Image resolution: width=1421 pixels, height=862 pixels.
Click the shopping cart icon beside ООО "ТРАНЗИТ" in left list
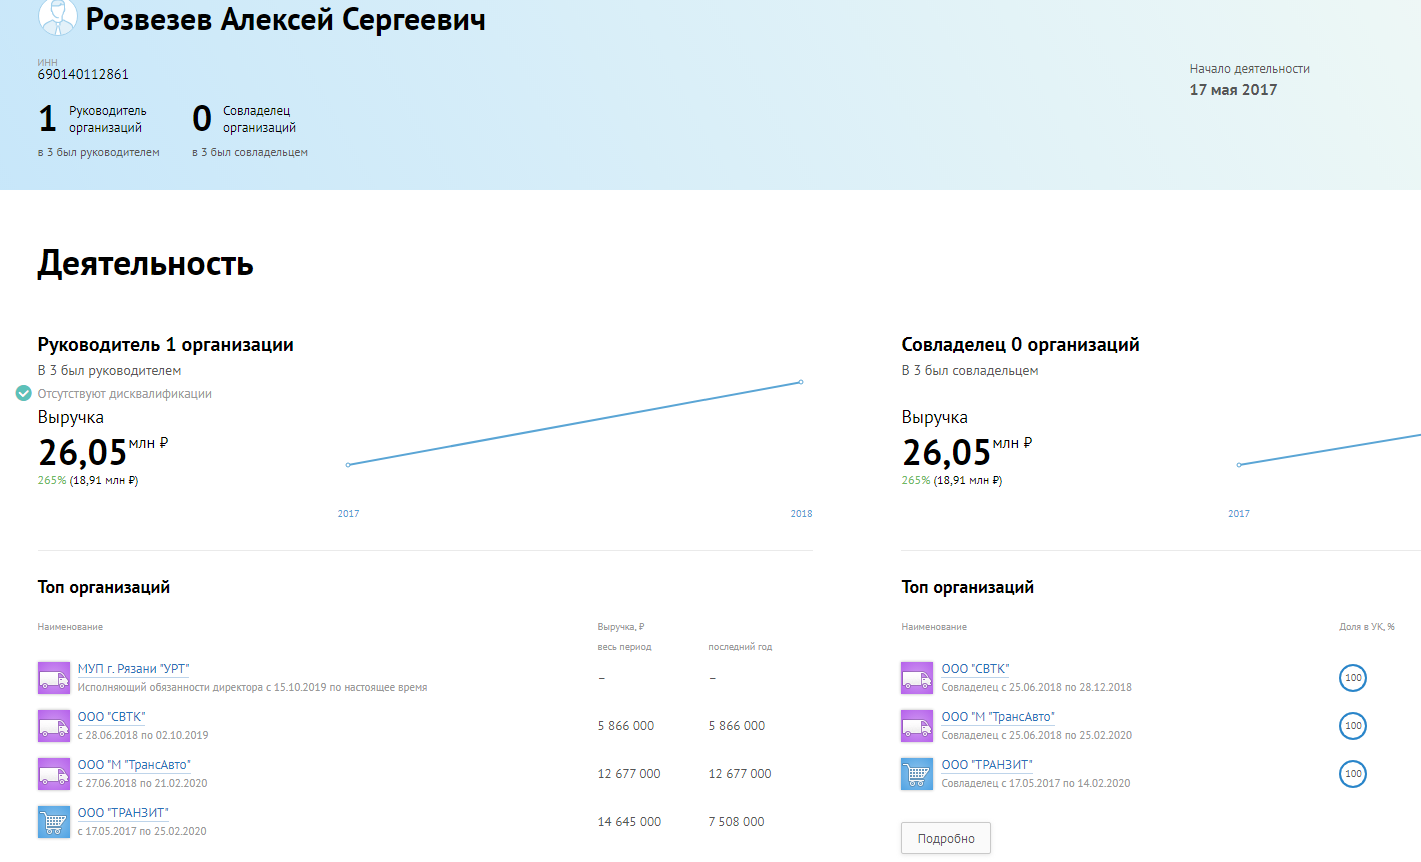[54, 822]
